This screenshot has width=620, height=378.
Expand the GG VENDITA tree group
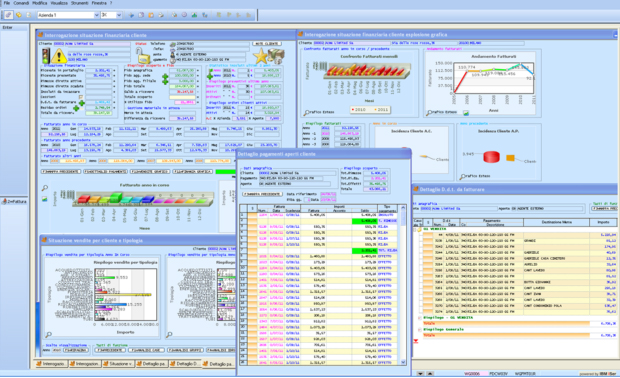click(x=415, y=229)
